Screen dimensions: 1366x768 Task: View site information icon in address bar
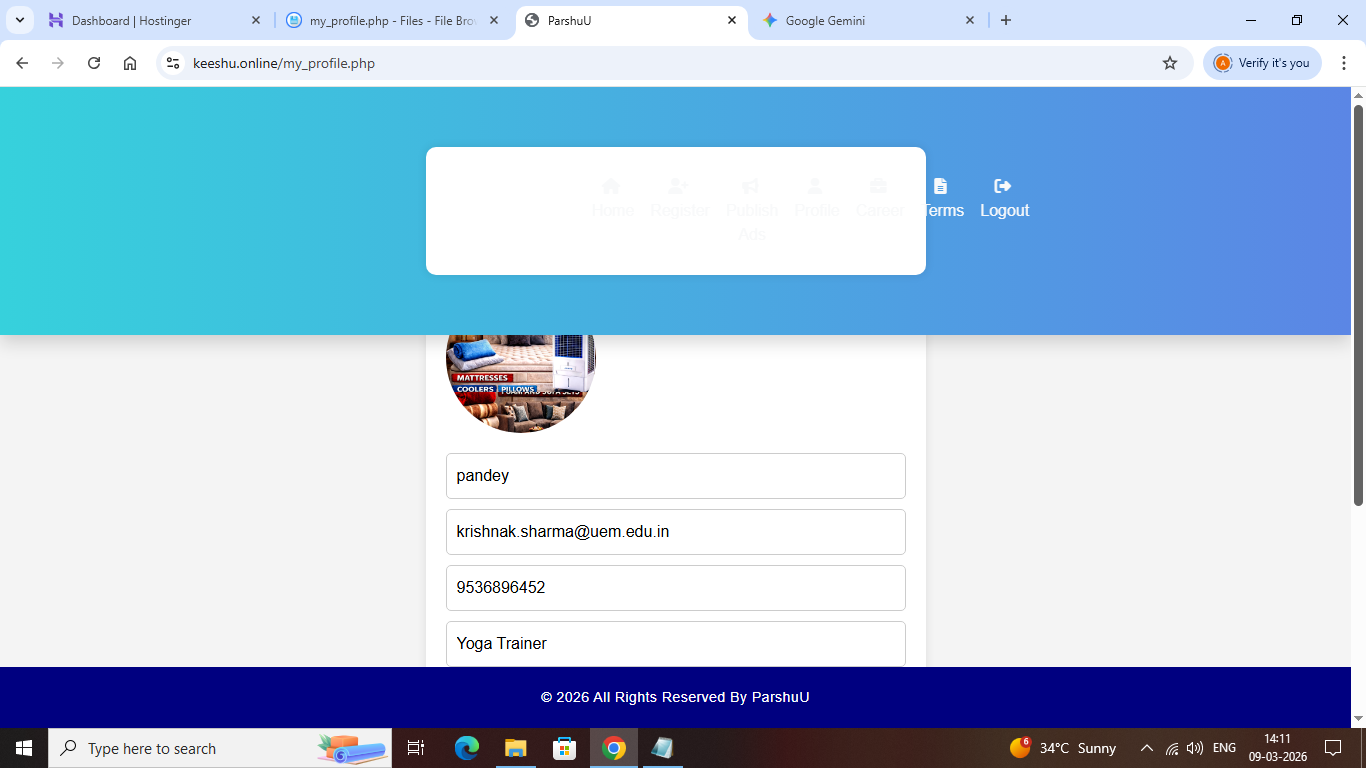pyautogui.click(x=173, y=63)
